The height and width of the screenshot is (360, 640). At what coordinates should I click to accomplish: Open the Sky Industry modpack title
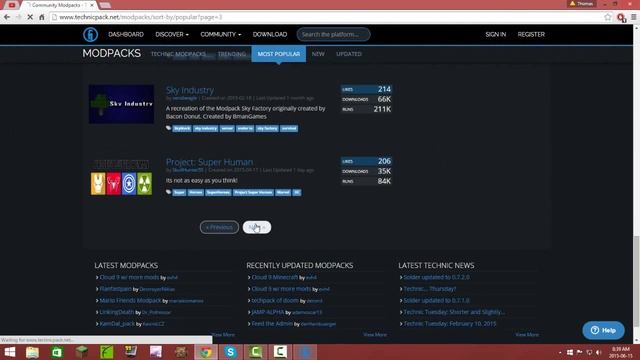(x=190, y=90)
